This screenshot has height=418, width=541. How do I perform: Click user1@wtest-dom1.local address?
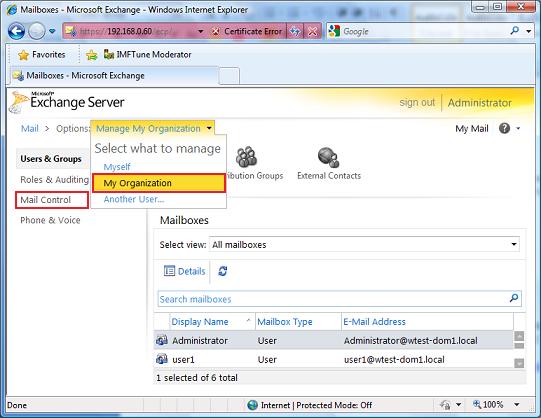pos(394,360)
